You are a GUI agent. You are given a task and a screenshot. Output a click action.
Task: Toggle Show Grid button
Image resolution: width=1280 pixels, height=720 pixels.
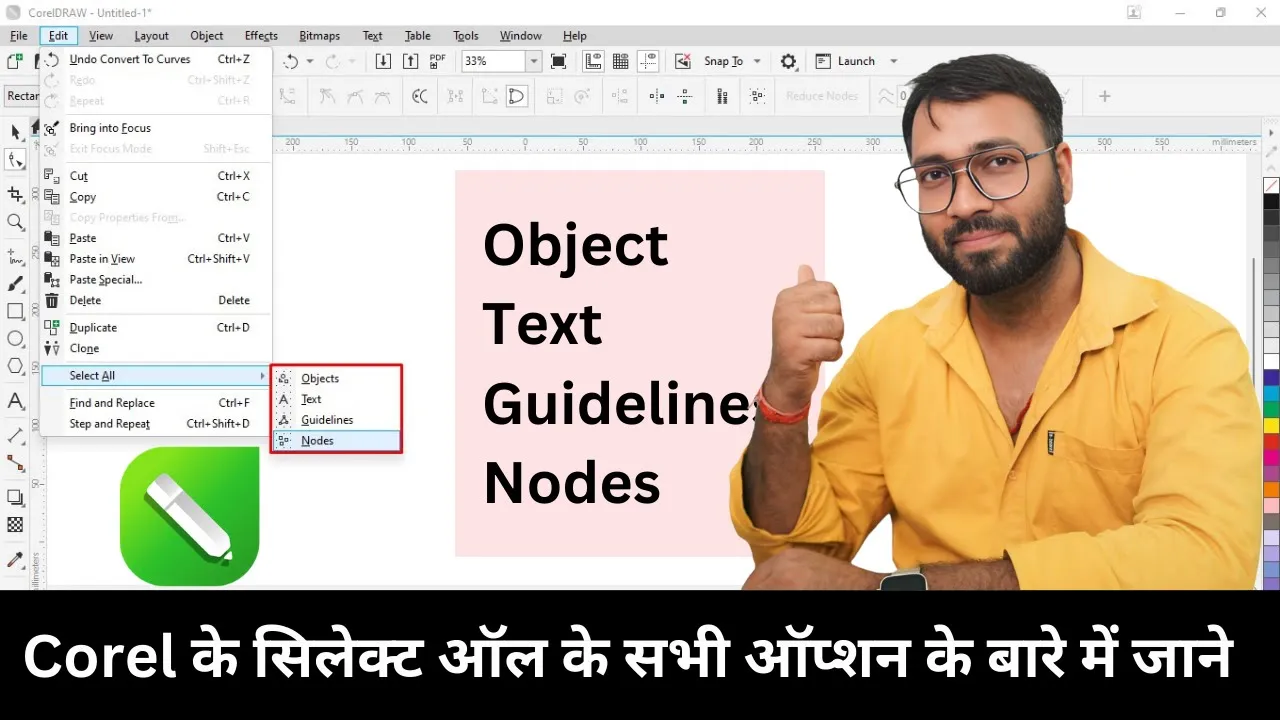click(x=620, y=61)
